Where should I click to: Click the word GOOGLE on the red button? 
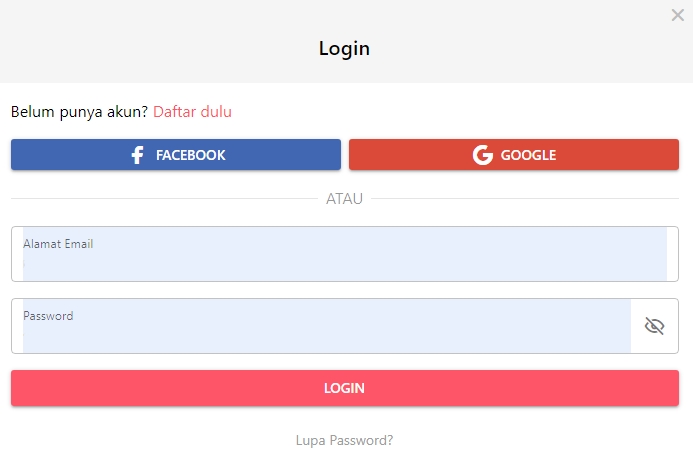coord(528,155)
